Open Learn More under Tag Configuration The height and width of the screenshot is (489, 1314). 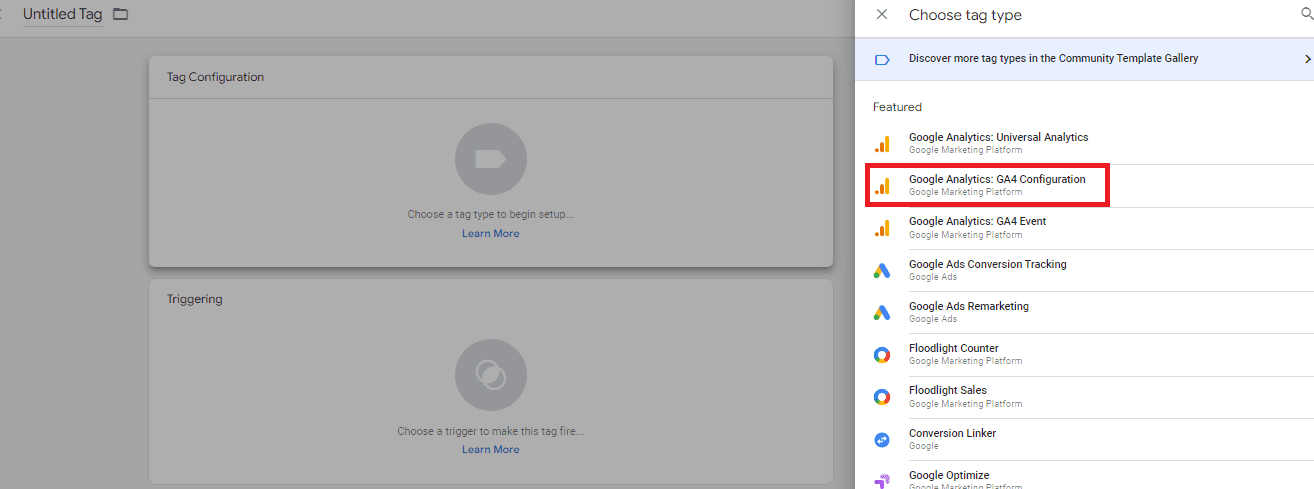(490, 234)
